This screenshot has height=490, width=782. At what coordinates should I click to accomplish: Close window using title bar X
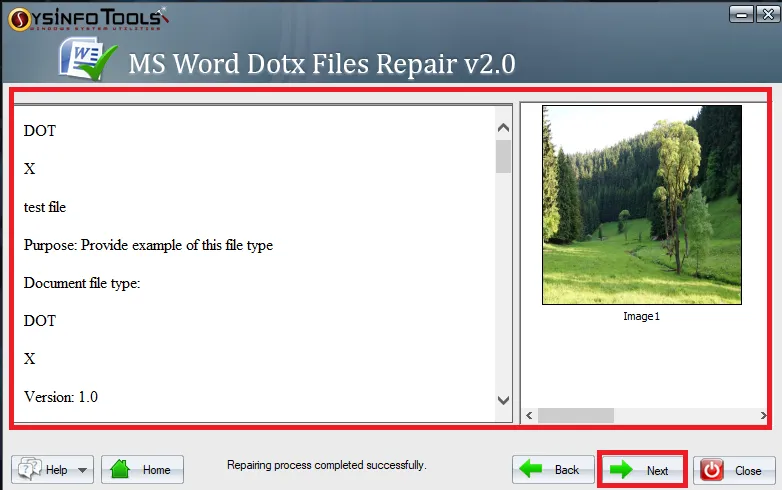[x=768, y=14]
